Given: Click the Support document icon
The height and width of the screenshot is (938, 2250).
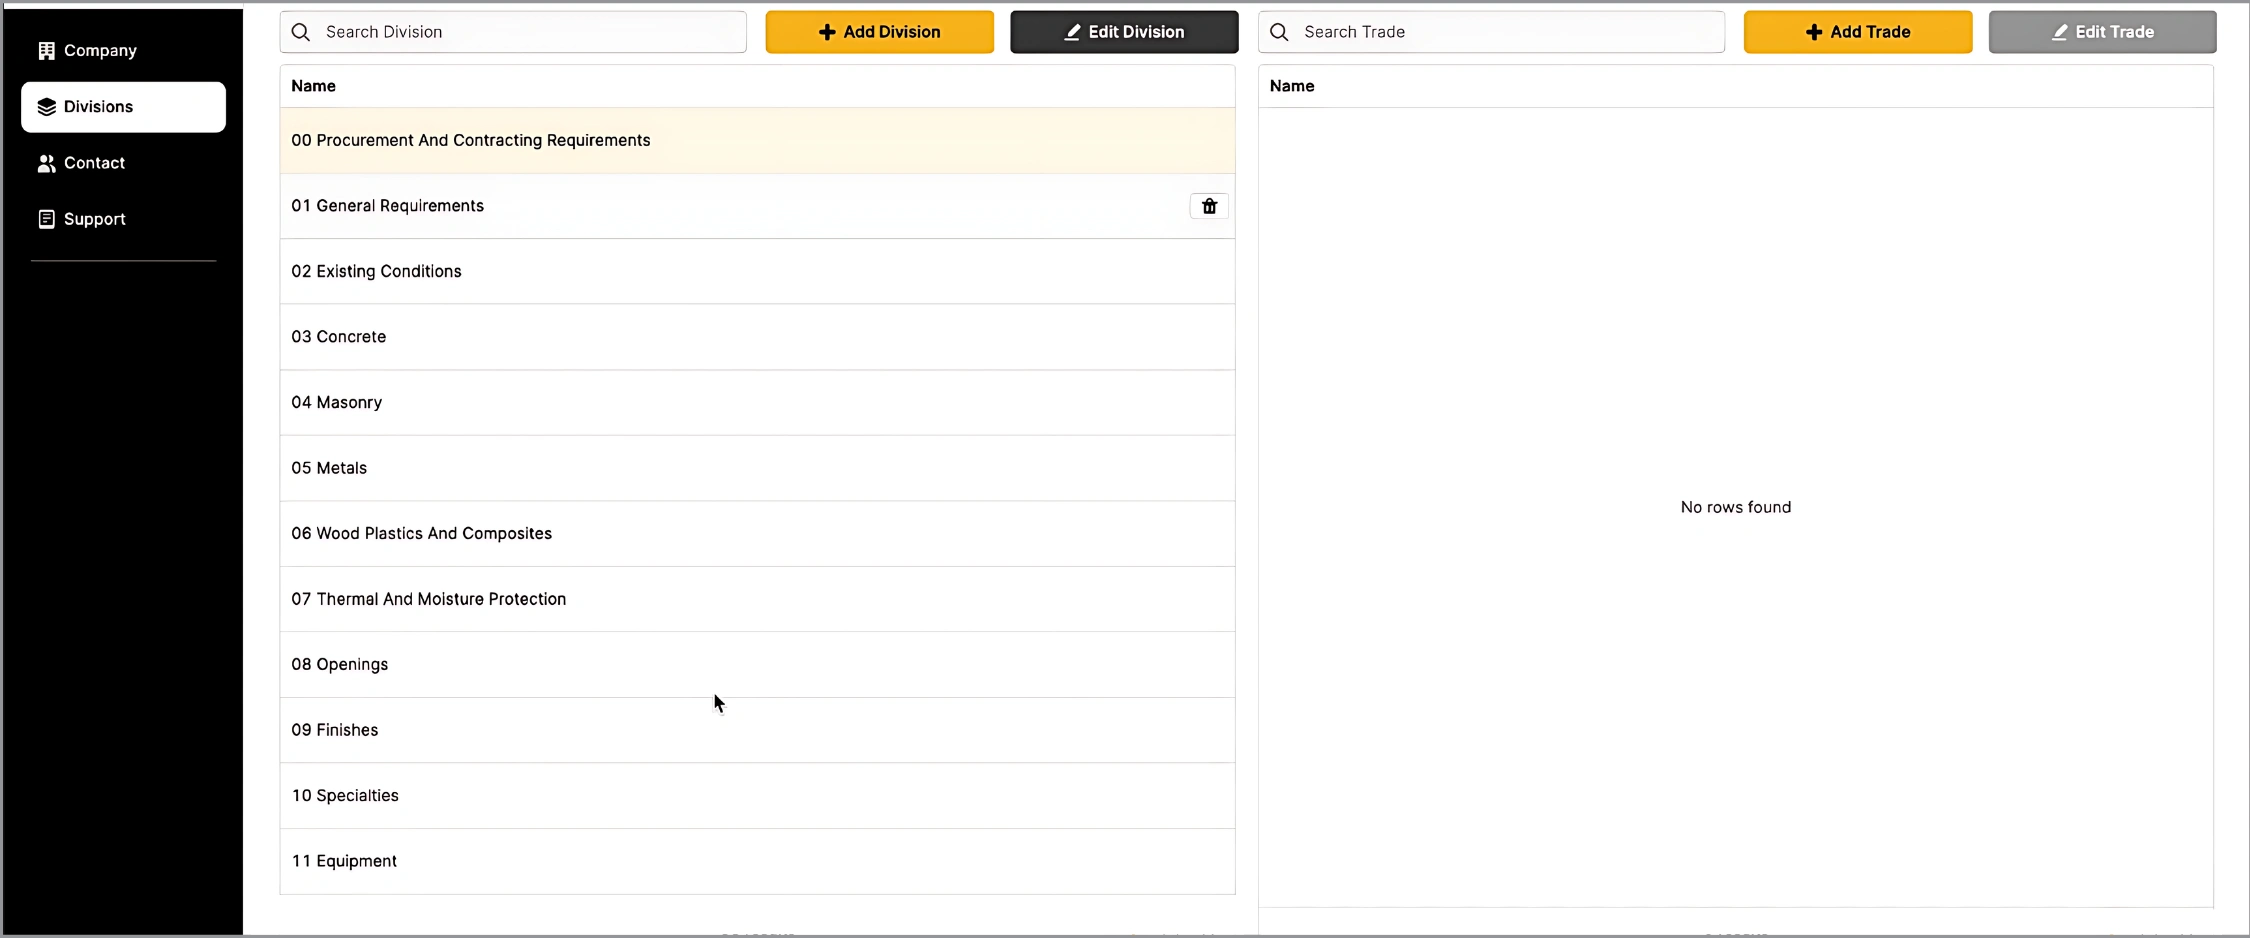Looking at the screenshot, I should point(46,219).
